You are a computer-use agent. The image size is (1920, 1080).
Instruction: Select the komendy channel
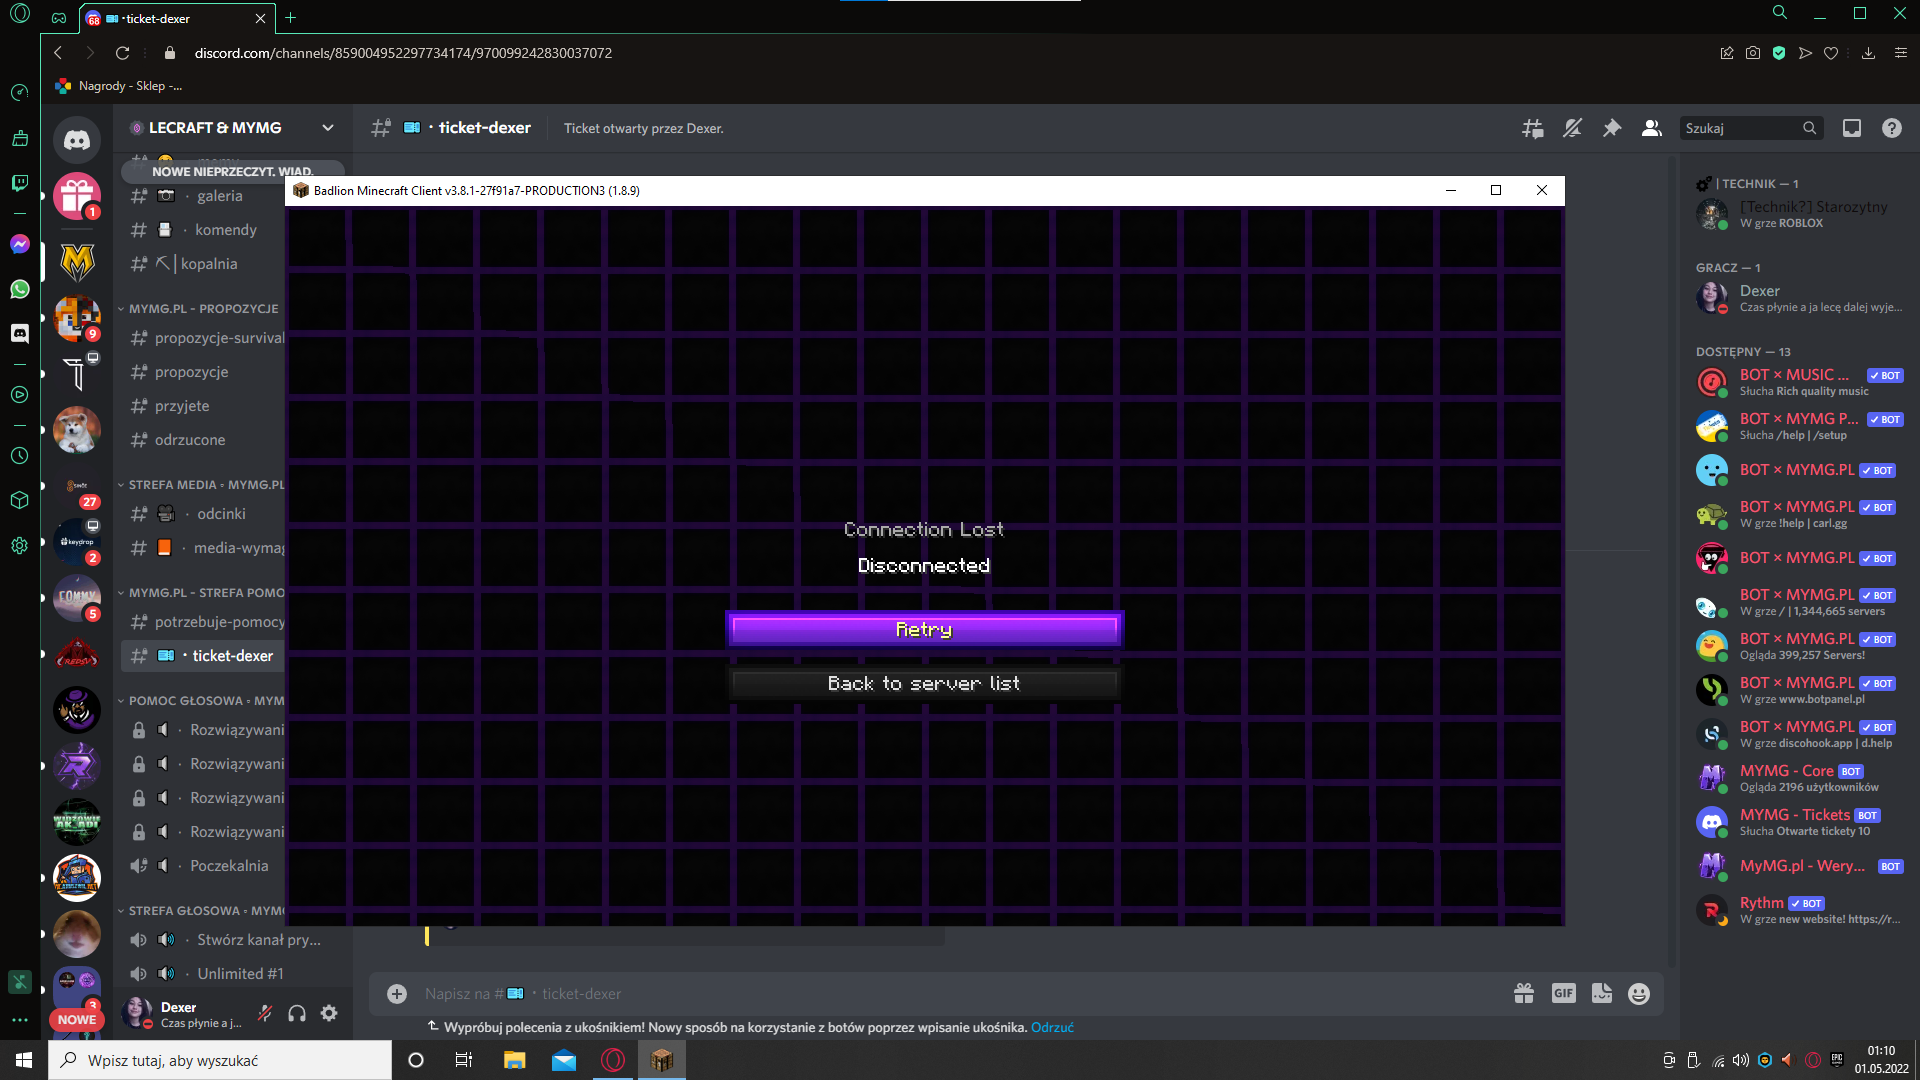pyautogui.click(x=225, y=230)
